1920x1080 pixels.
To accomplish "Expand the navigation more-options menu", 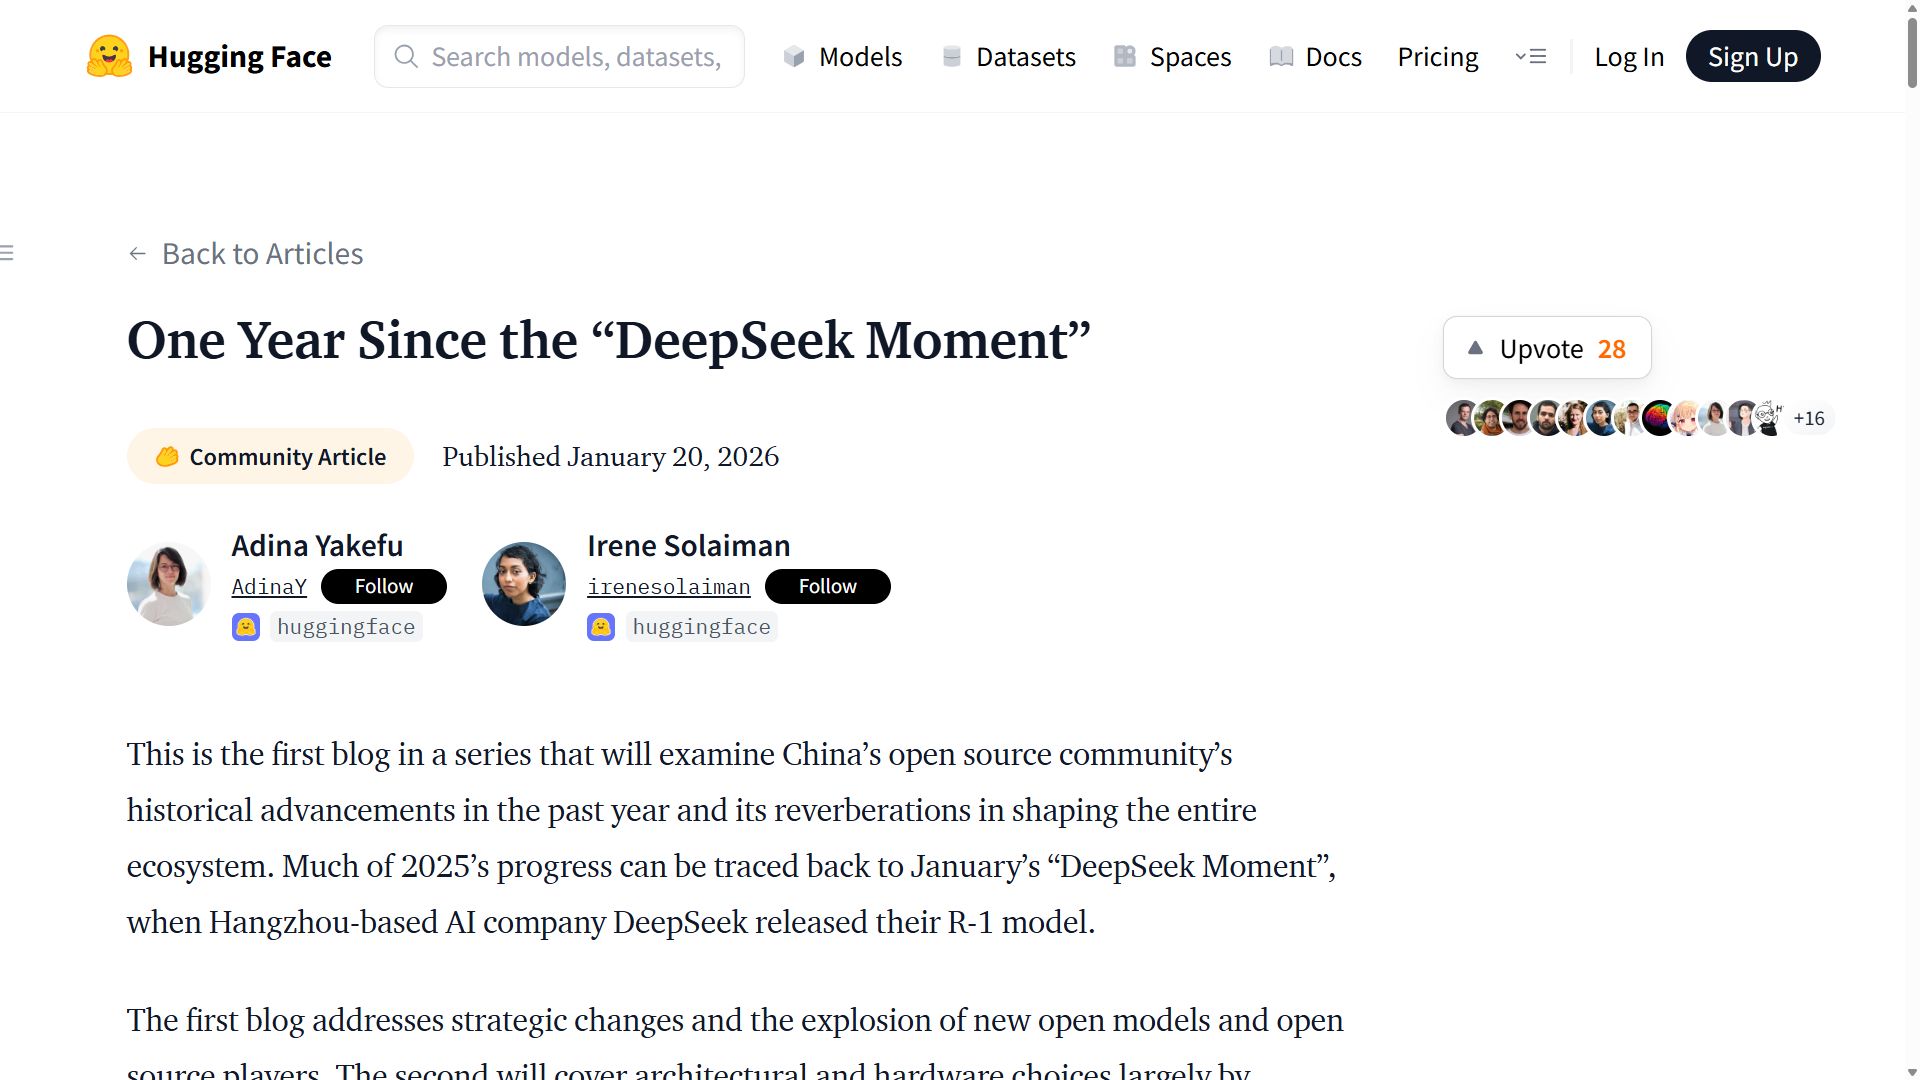I will click(x=1531, y=57).
